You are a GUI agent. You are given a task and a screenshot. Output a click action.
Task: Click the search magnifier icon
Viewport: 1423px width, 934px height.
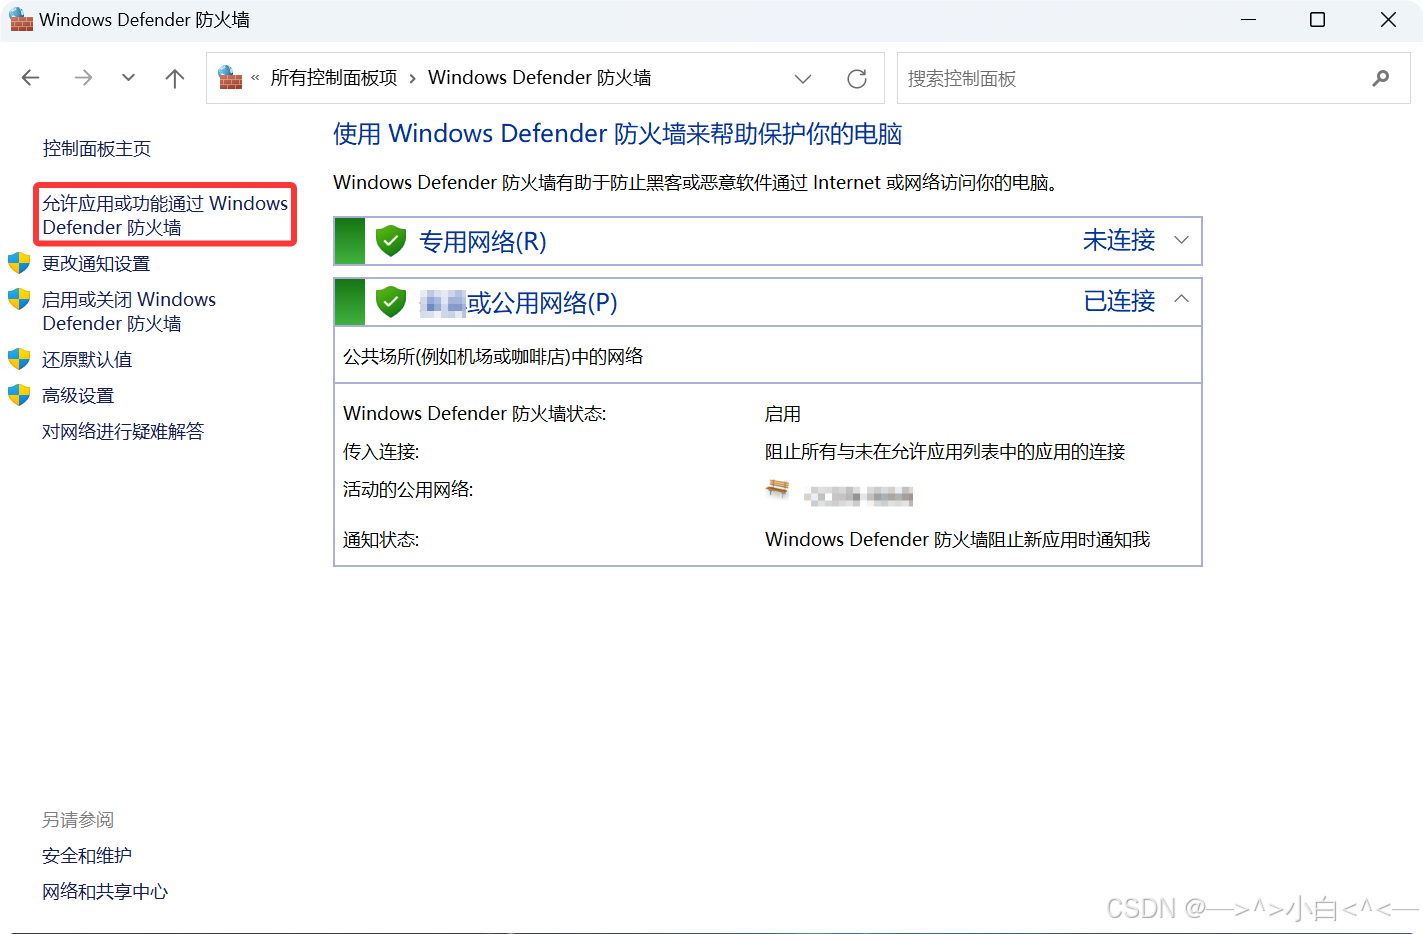tap(1381, 78)
